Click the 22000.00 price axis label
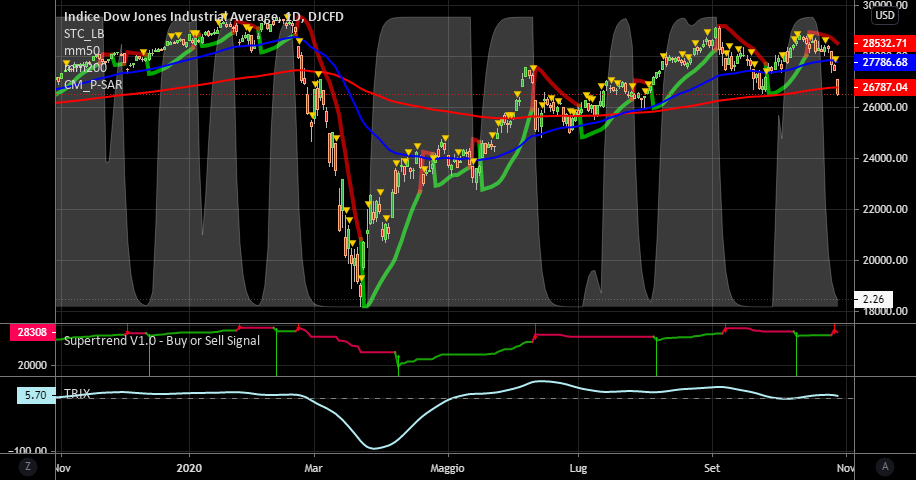Image resolution: width=916 pixels, height=480 pixels. pyautogui.click(x=884, y=209)
